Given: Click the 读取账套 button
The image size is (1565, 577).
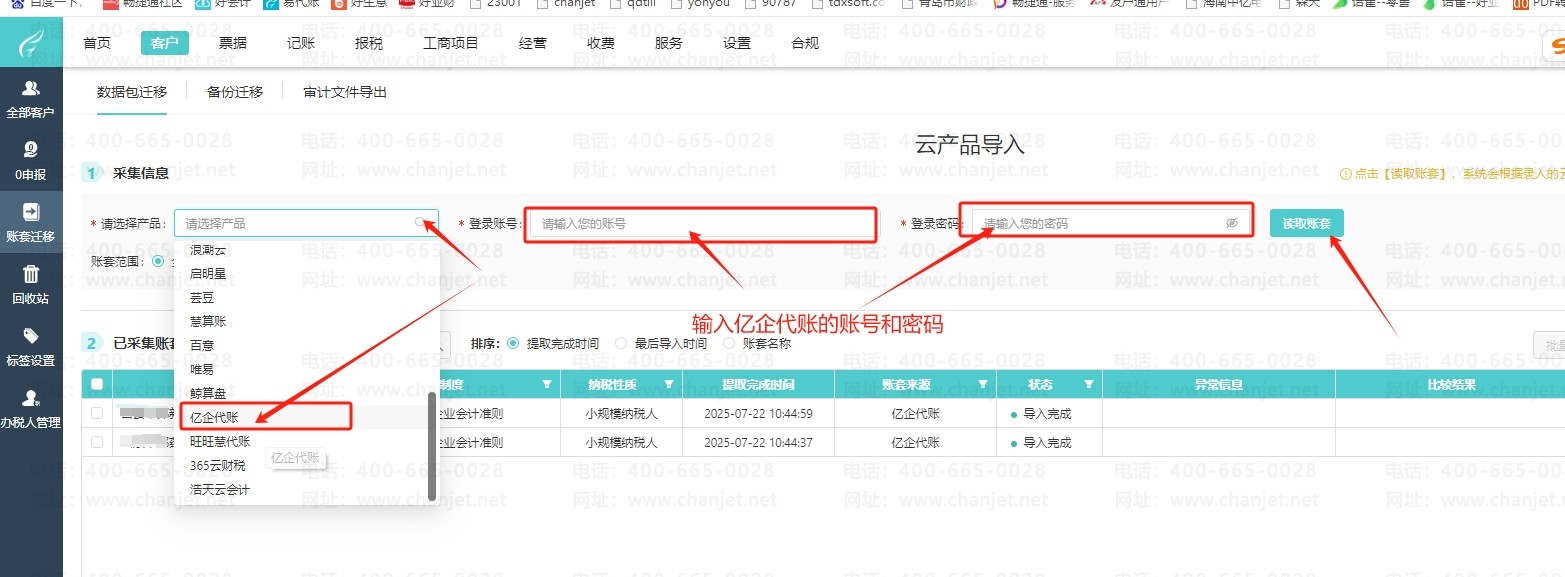Looking at the screenshot, I should tap(1307, 223).
